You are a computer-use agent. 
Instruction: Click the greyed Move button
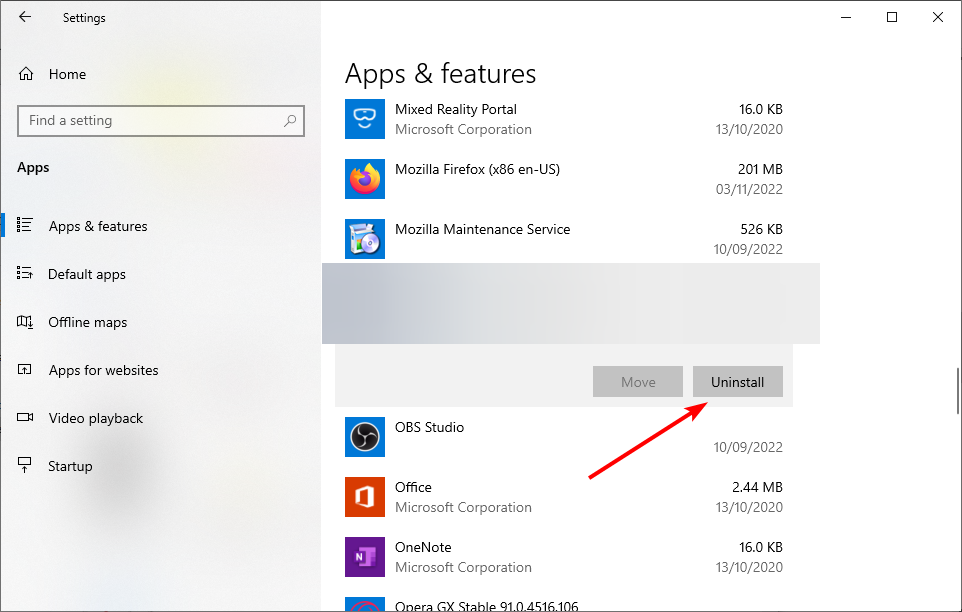point(637,382)
